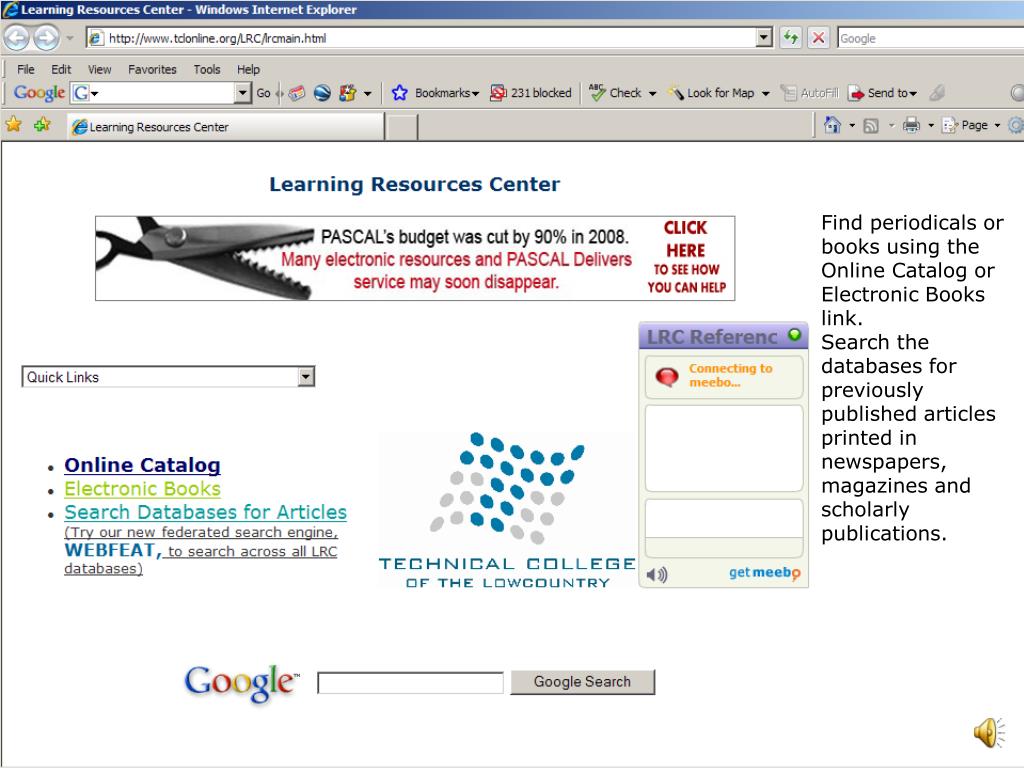Click the blue globe icon in Google toolbar
The width and height of the screenshot is (1024, 768).
coord(322,93)
